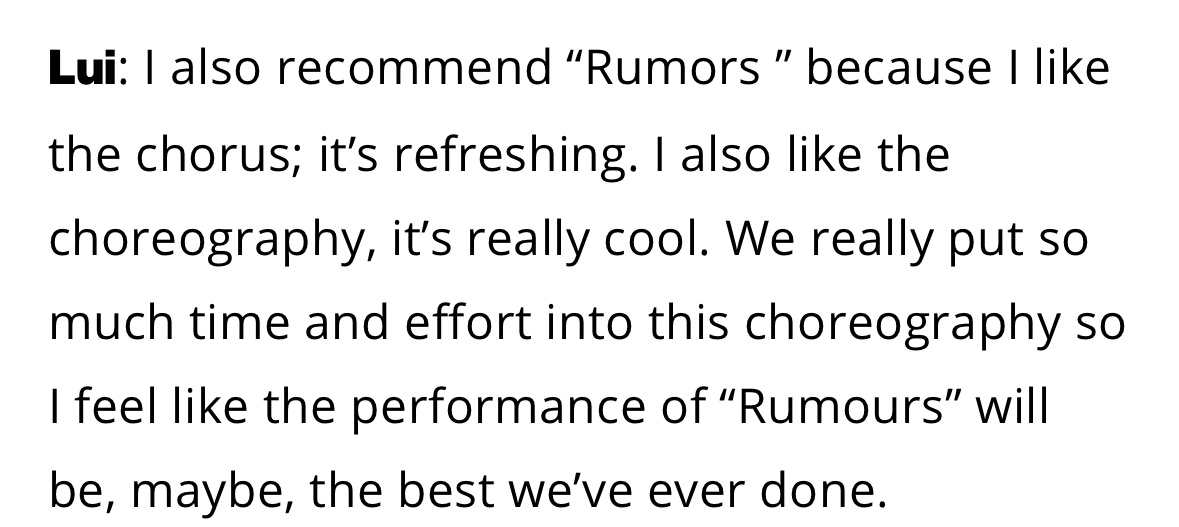Click the word "done" at the end
The width and height of the screenshot is (1179, 527).
(817, 491)
